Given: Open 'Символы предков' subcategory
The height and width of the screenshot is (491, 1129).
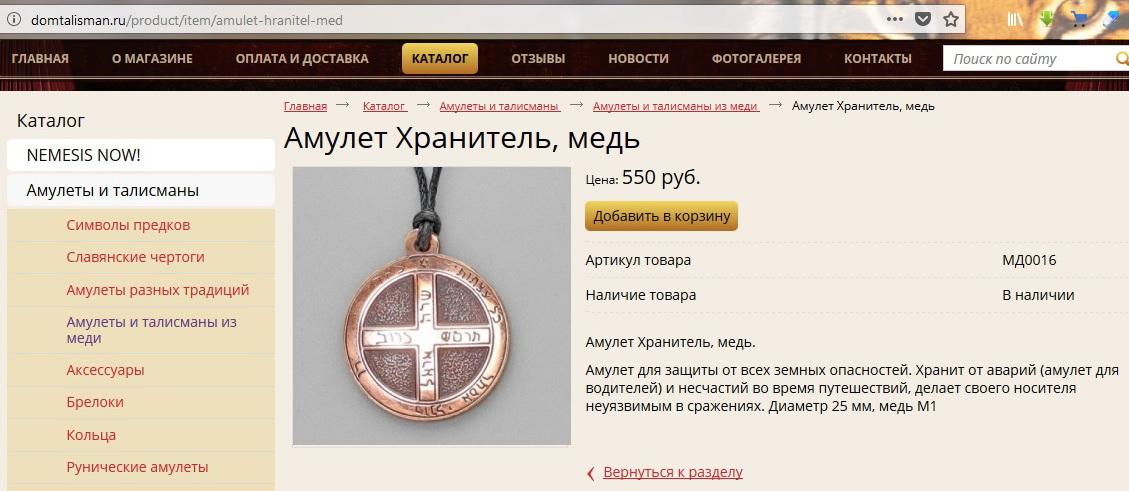Looking at the screenshot, I should pyautogui.click(x=128, y=225).
